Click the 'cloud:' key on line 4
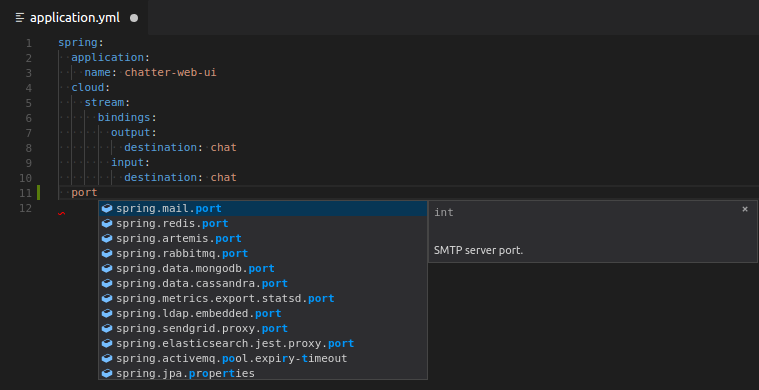 pyautogui.click(x=91, y=88)
